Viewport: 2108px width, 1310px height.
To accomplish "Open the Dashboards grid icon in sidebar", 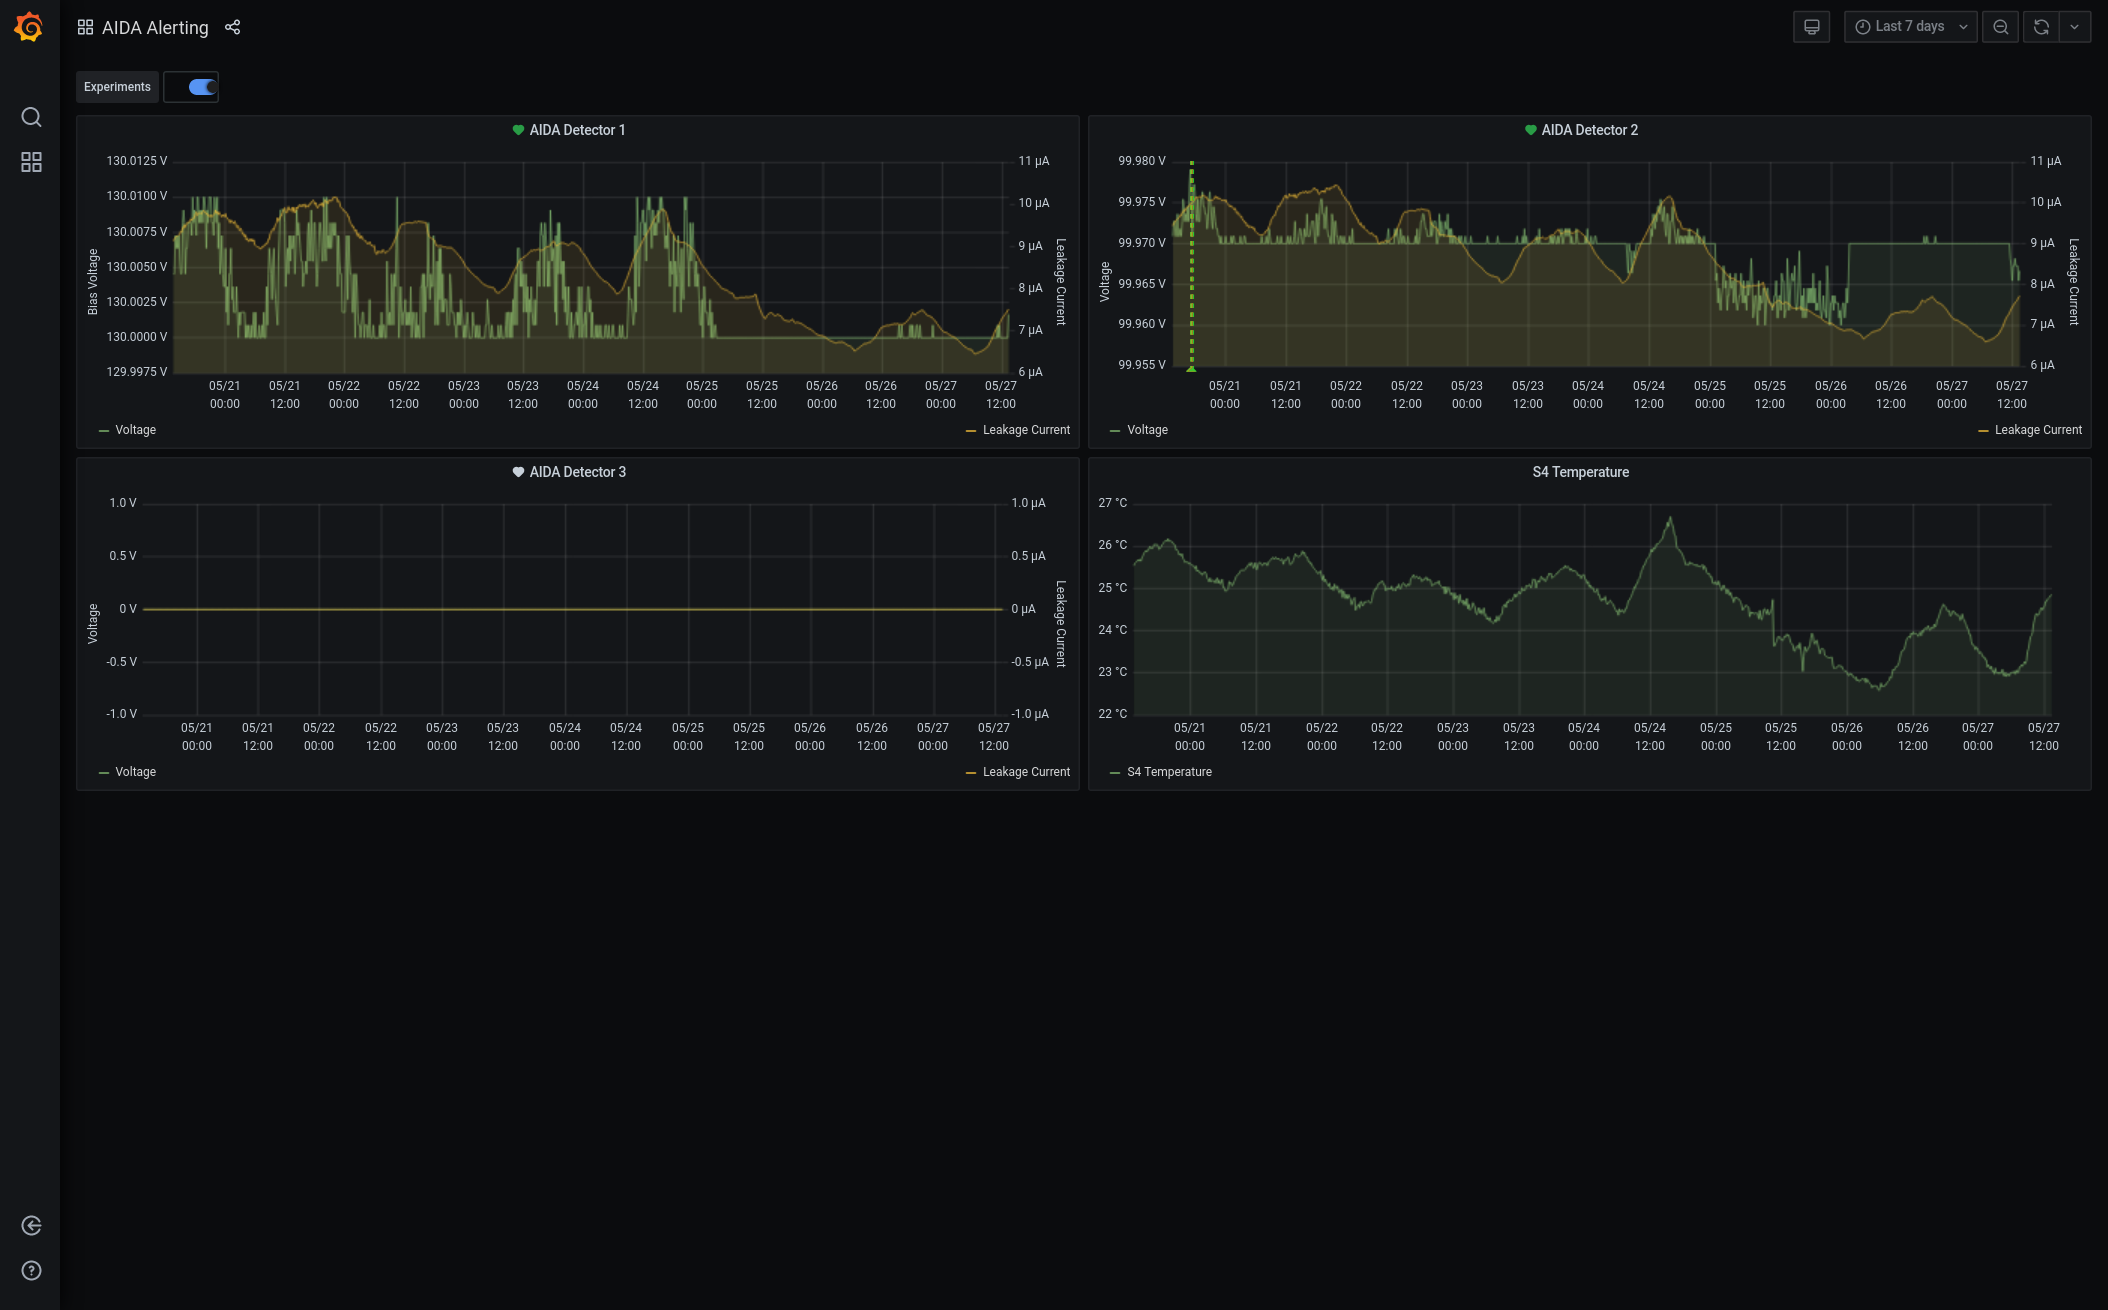I will [x=31, y=162].
